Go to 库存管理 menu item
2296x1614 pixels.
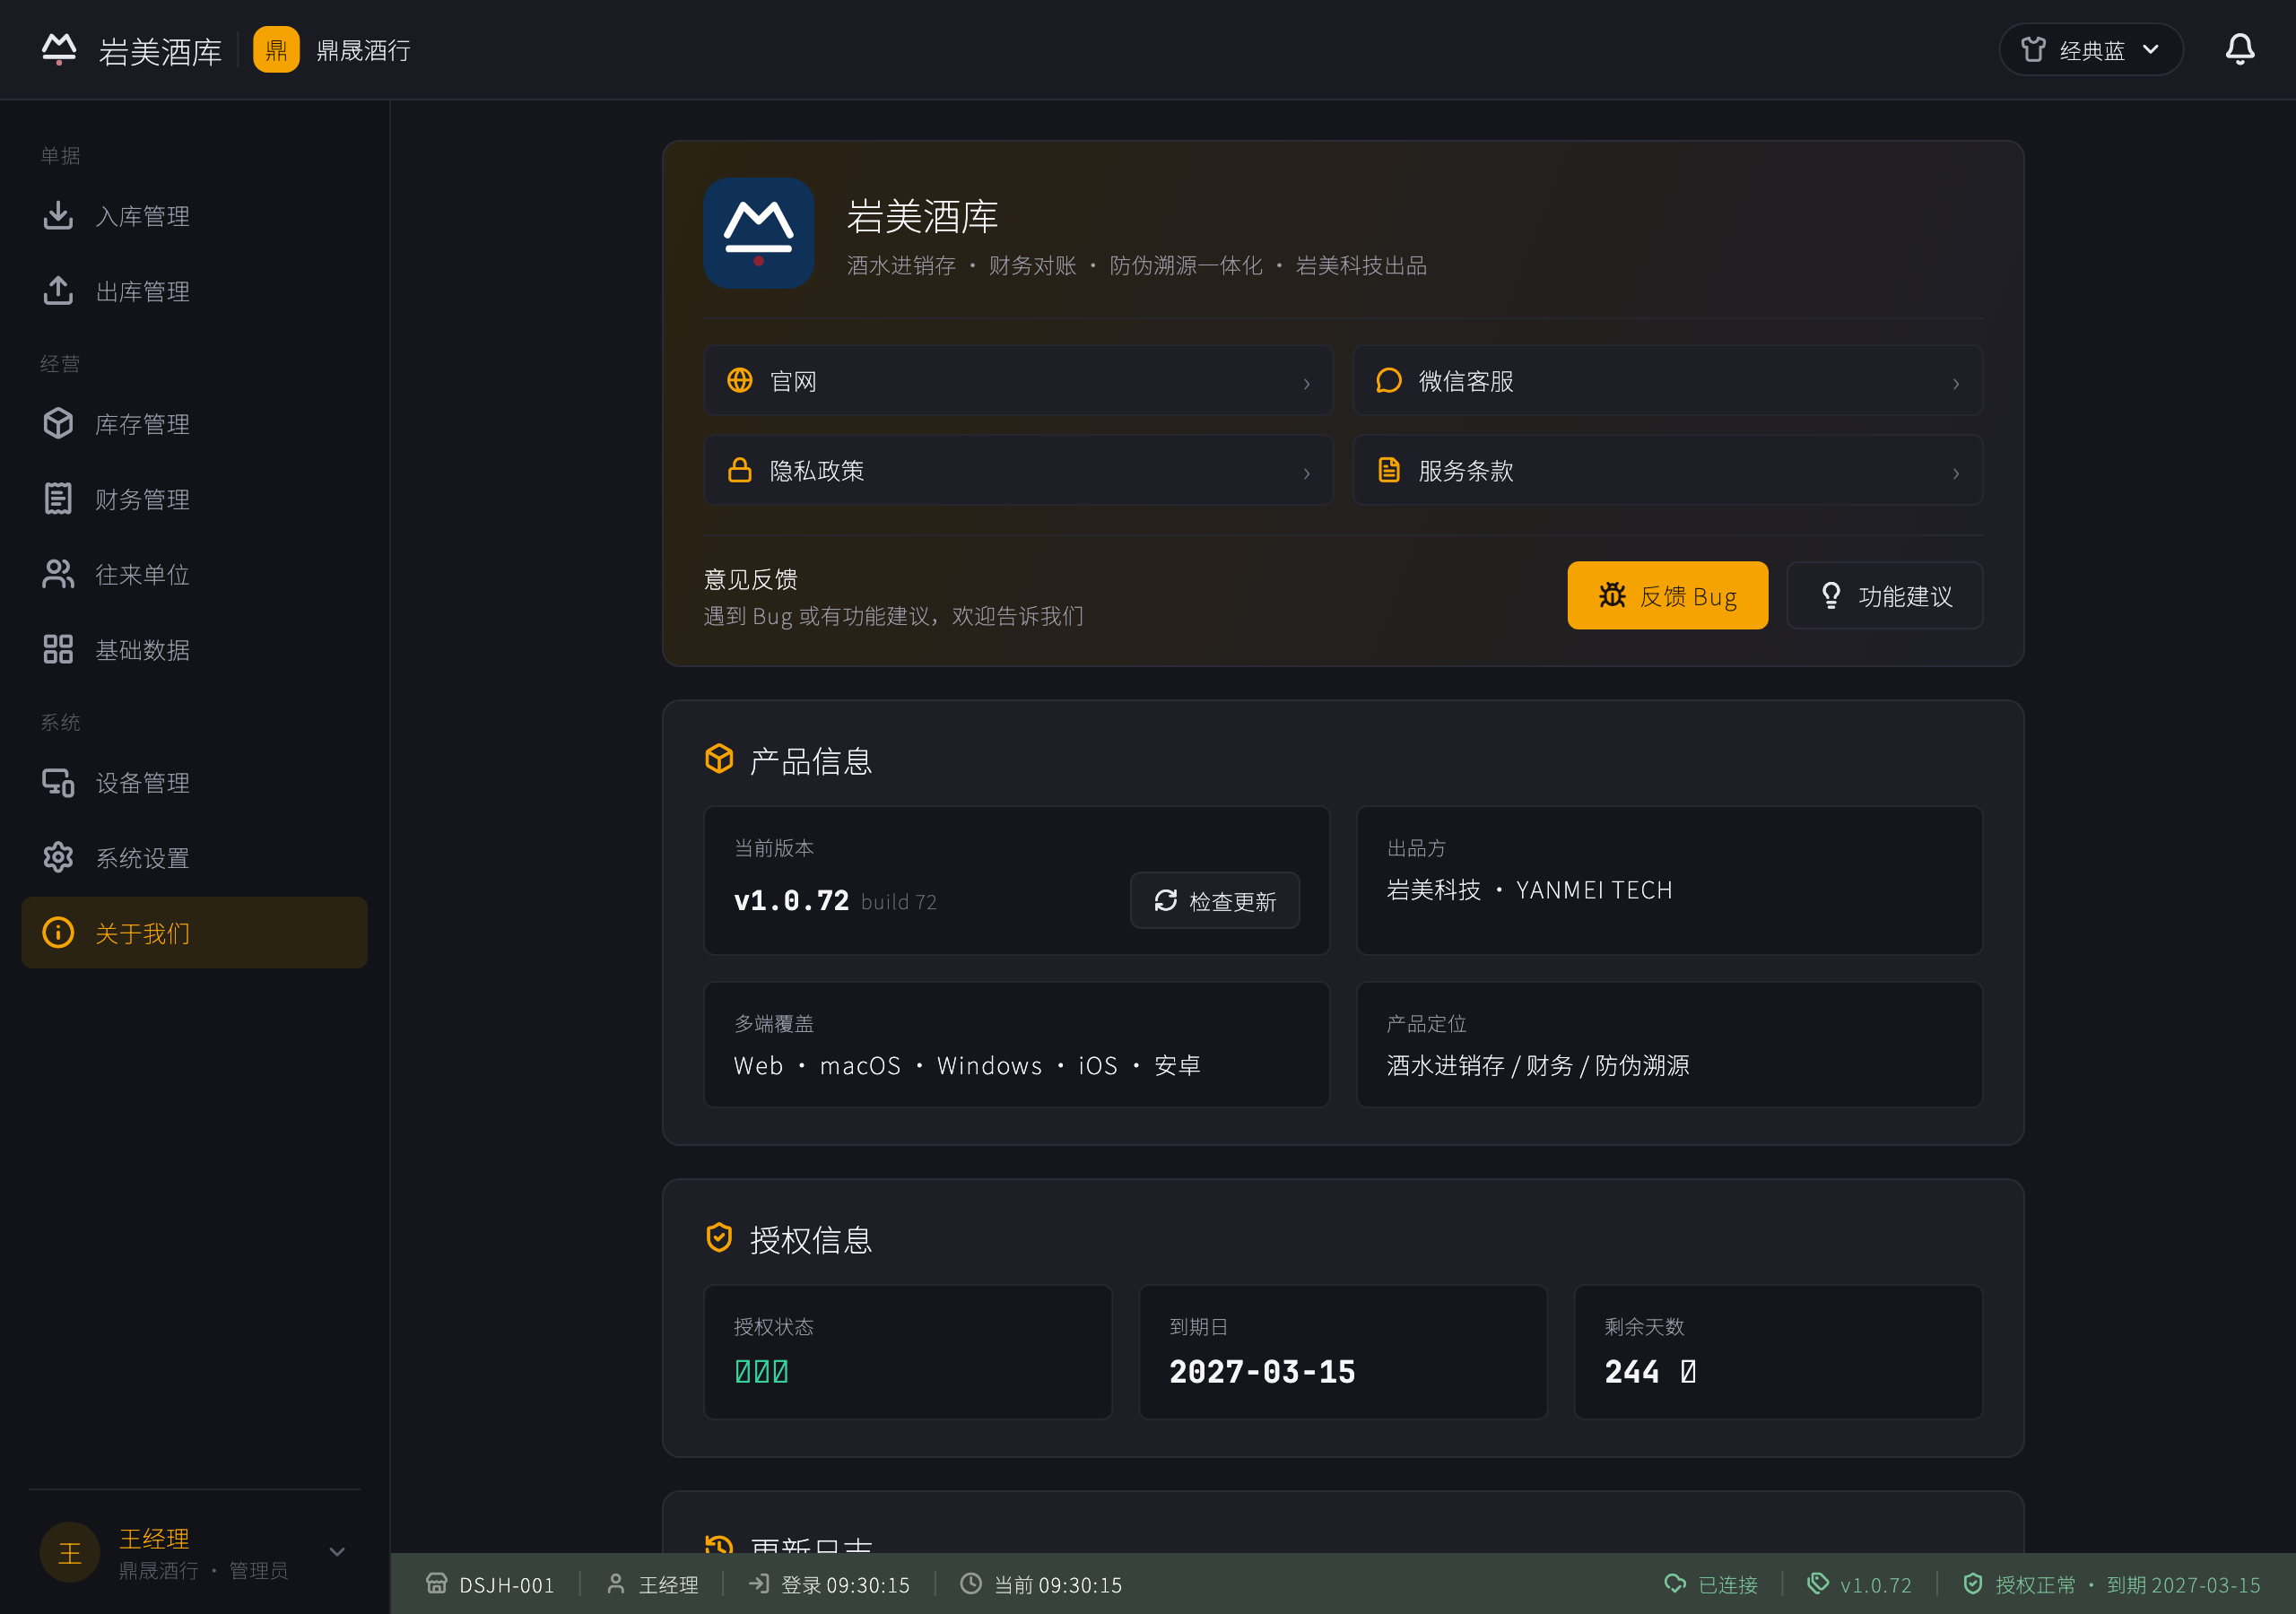pos(194,424)
